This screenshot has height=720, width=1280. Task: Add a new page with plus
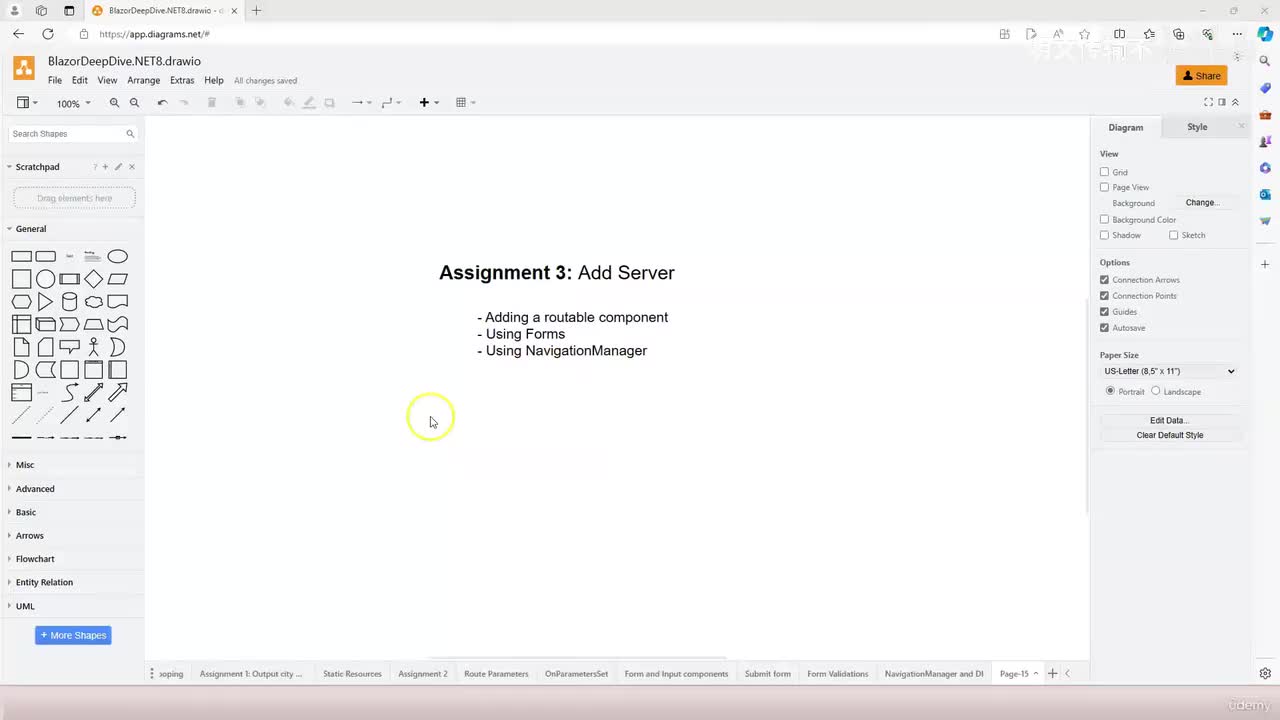[x=1052, y=674]
